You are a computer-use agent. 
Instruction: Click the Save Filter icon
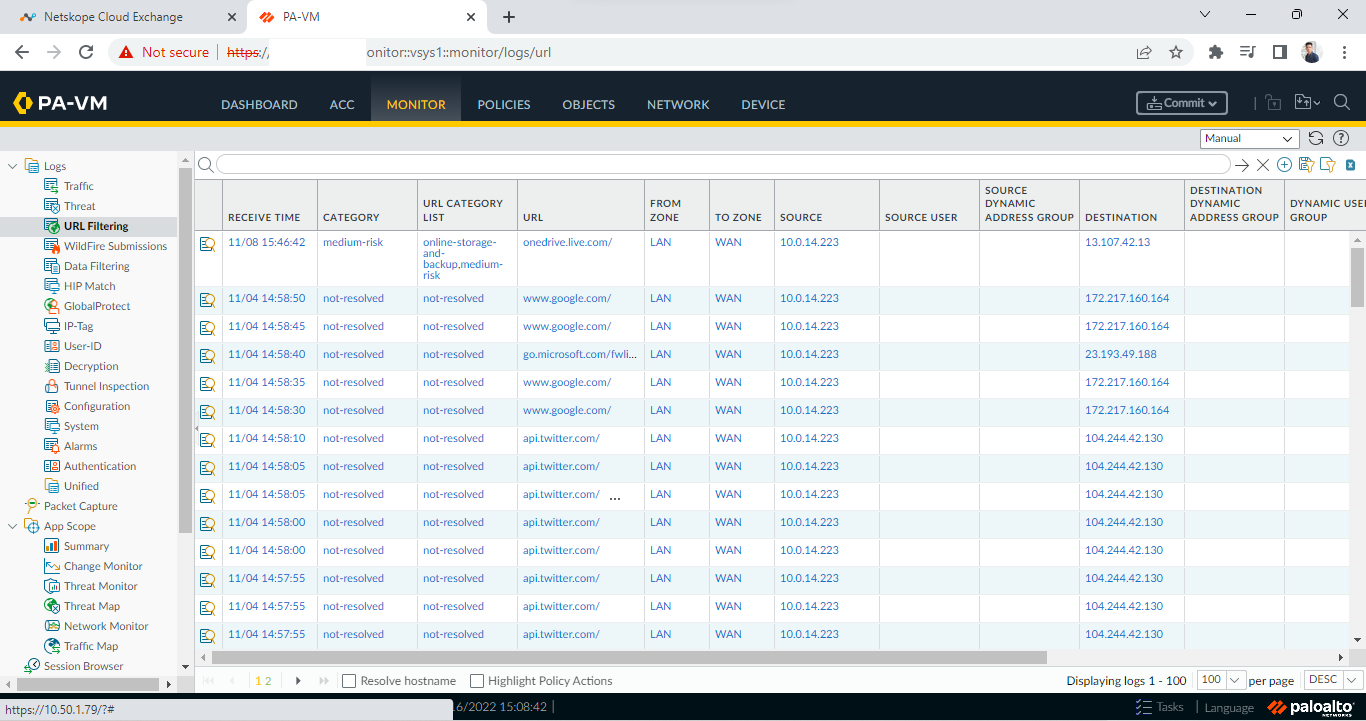(1306, 165)
